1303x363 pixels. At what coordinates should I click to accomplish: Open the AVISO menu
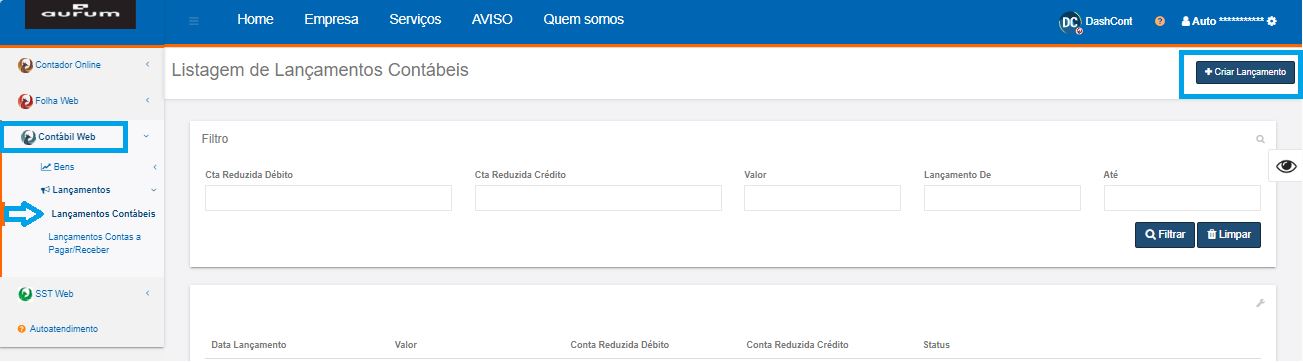[x=492, y=20]
